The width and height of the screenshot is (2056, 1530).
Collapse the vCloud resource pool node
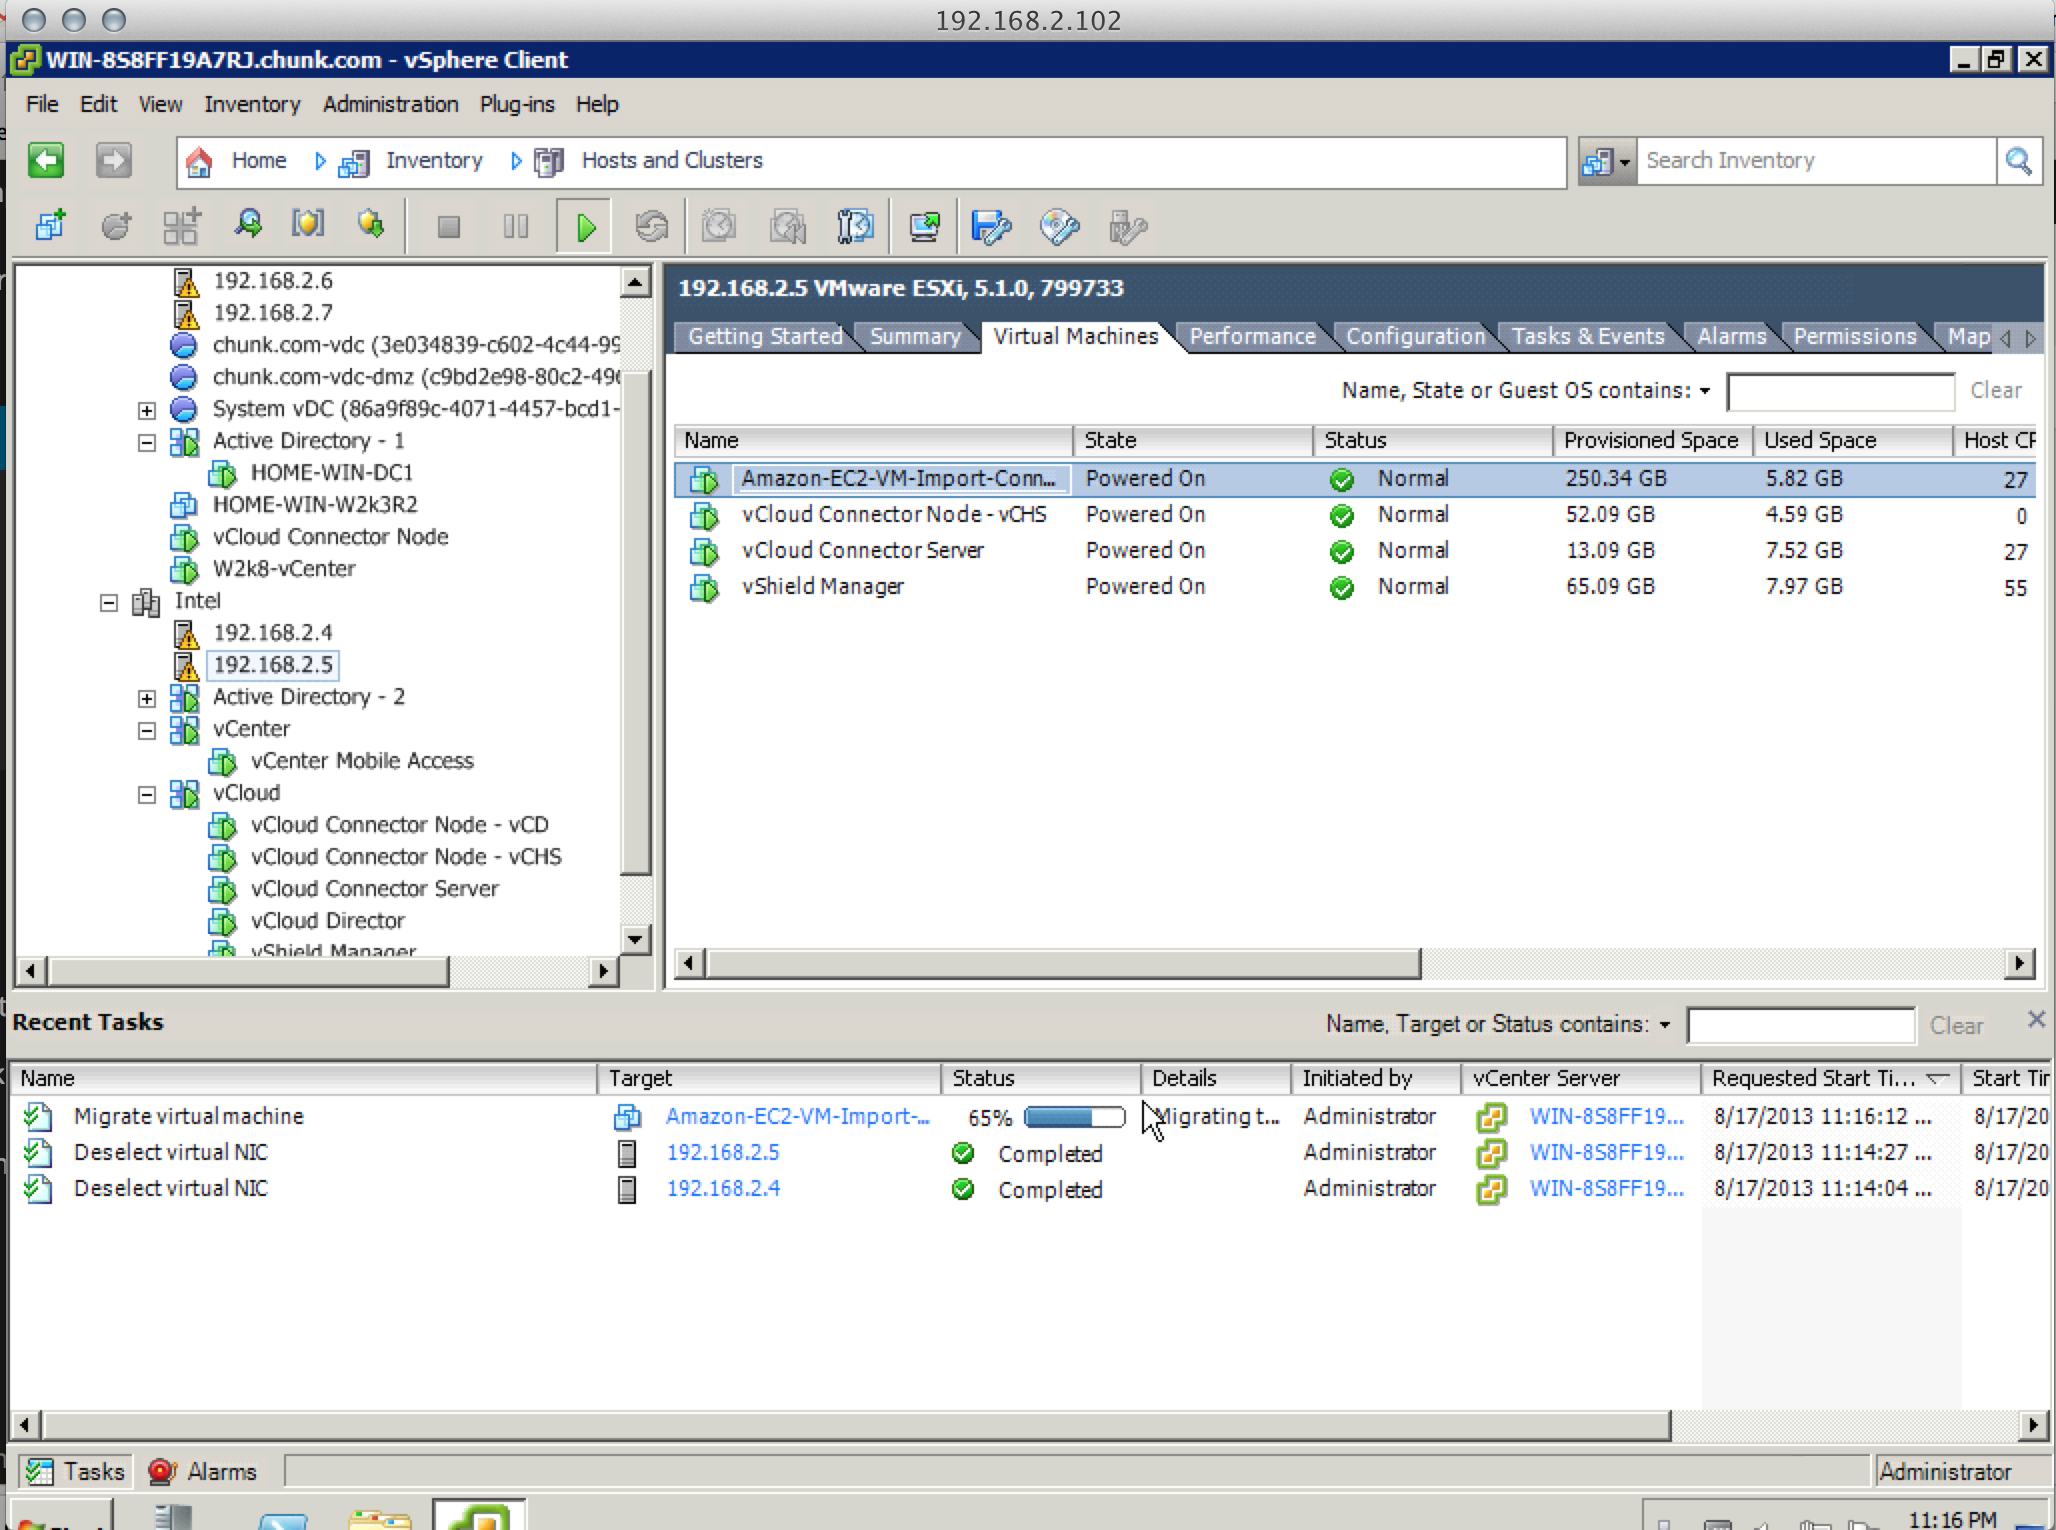(147, 794)
